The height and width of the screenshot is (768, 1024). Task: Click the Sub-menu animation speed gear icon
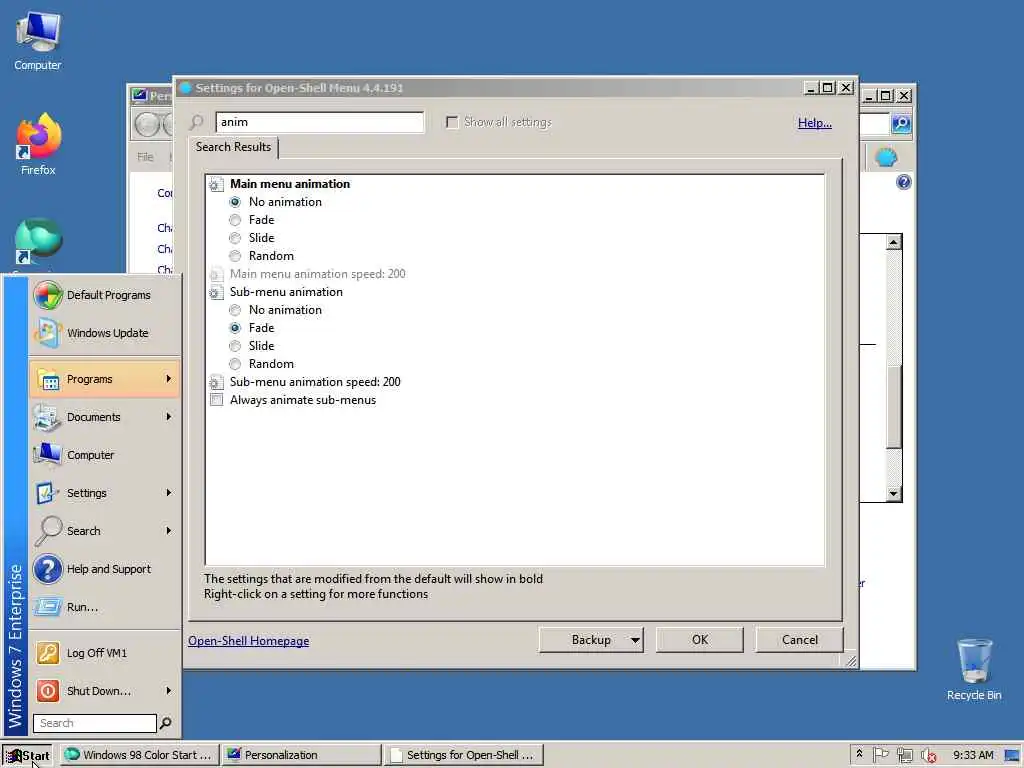(x=216, y=383)
